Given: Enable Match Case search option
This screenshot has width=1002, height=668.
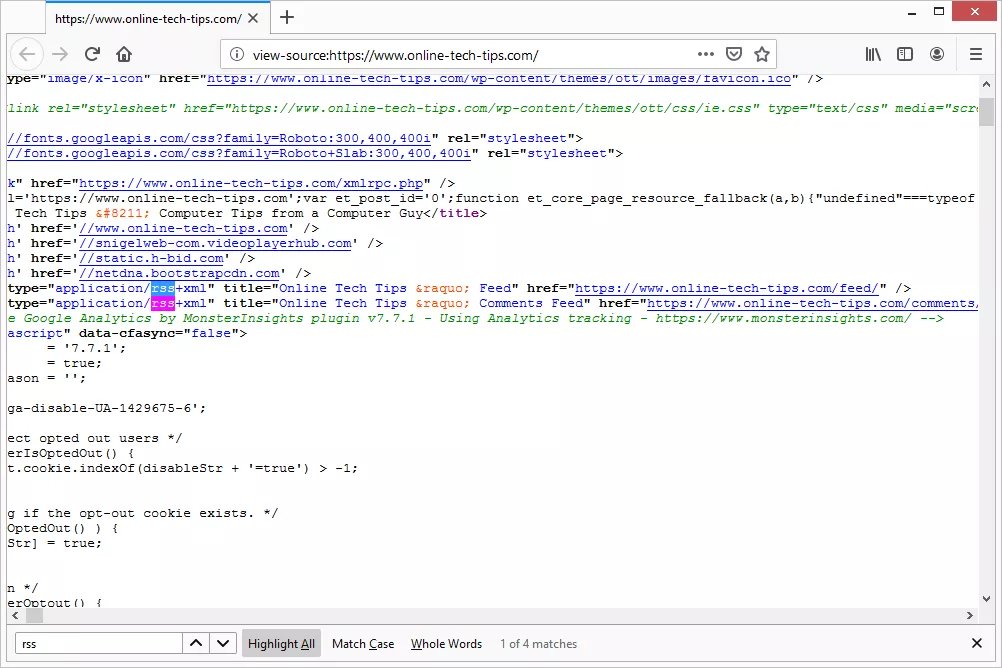Looking at the screenshot, I should (363, 644).
